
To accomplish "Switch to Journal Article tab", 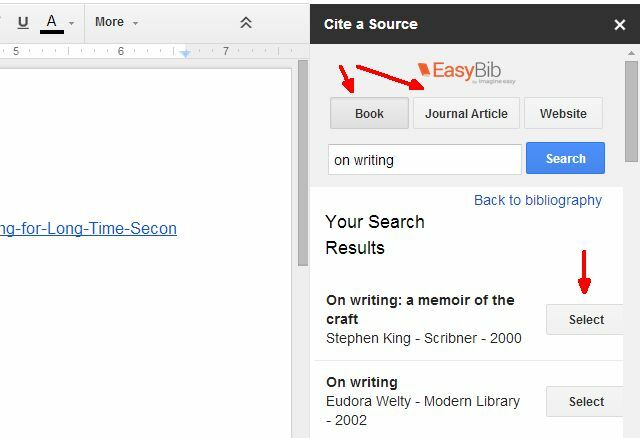I will (x=466, y=113).
